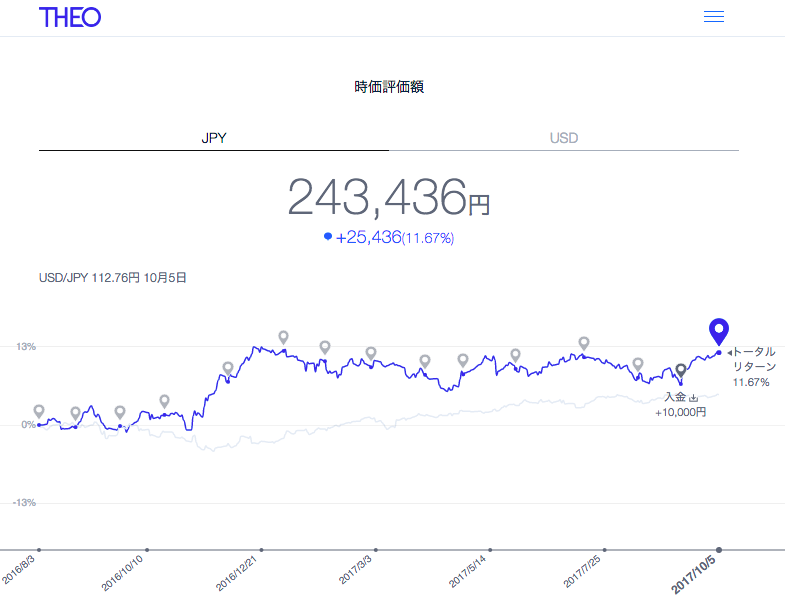Select the 2017/7/25 timeline dot
The image size is (785, 602).
(x=605, y=550)
